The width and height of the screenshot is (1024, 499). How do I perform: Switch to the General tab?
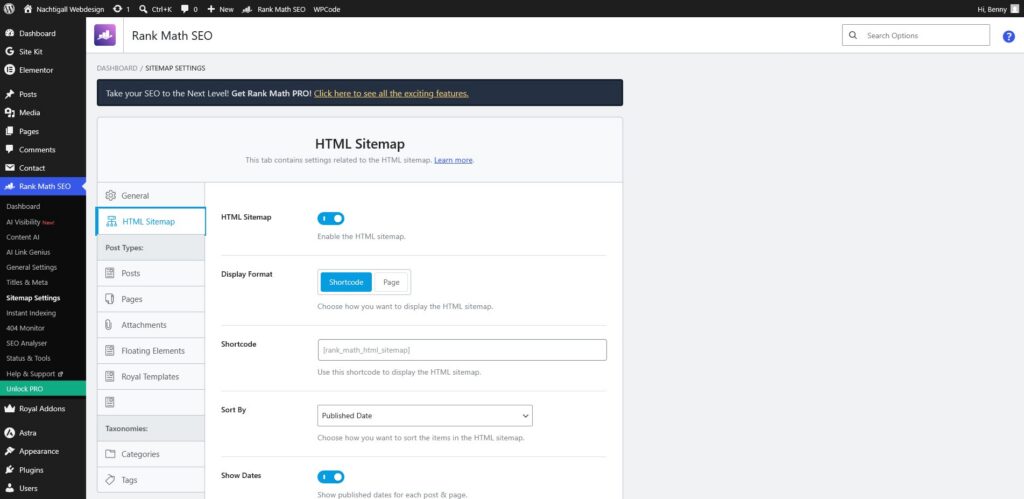coord(151,195)
